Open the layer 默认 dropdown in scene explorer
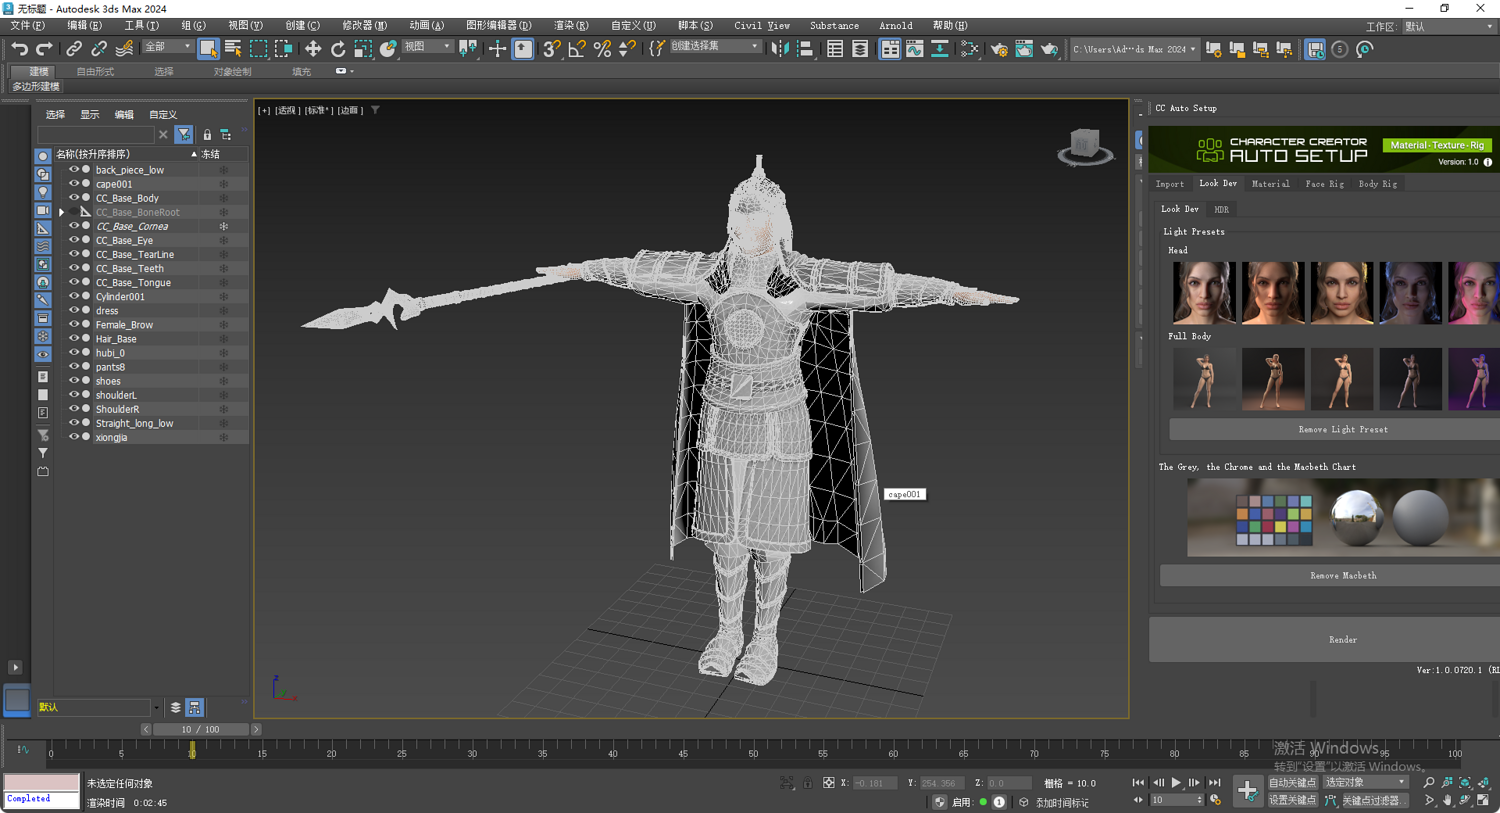The width and height of the screenshot is (1500, 813). pos(98,707)
